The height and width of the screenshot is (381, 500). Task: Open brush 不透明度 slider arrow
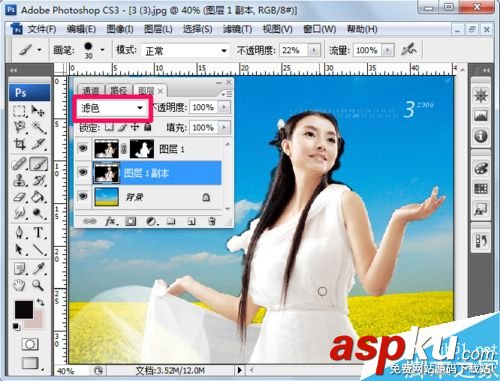(314, 50)
